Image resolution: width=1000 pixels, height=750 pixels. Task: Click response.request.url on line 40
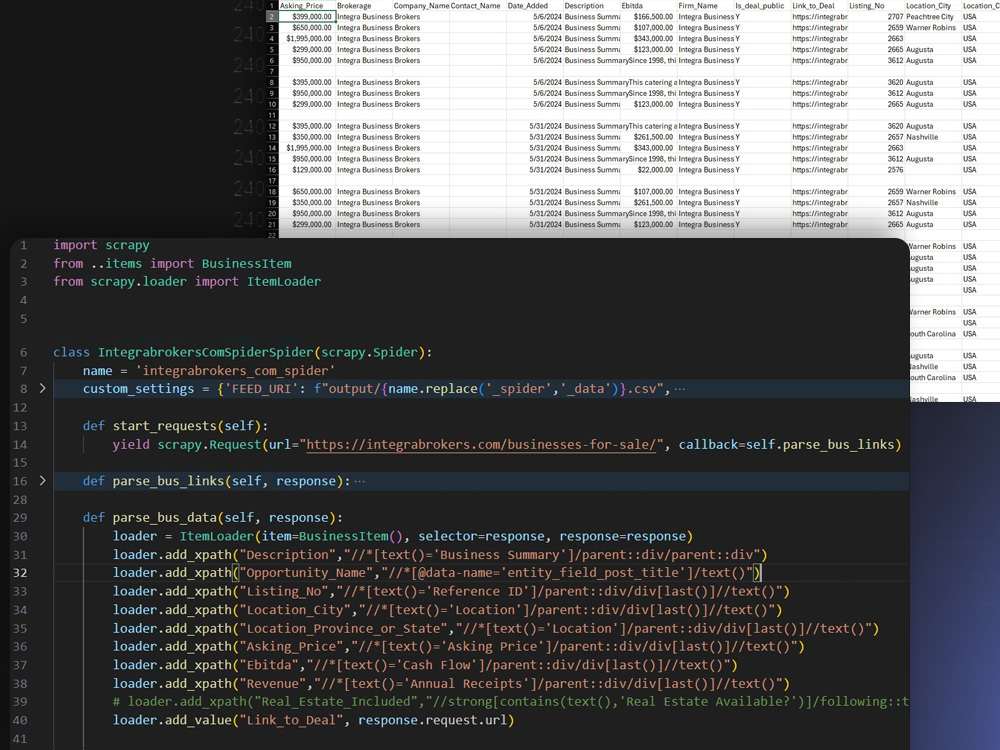[432, 720]
